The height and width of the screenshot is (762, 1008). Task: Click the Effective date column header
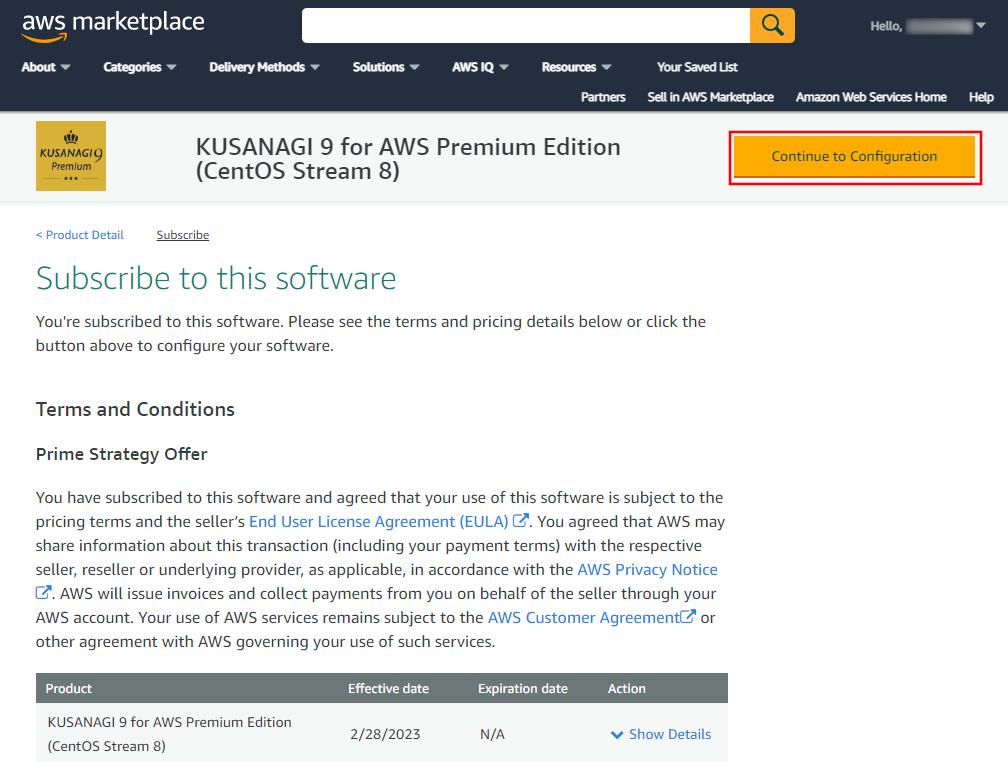(x=388, y=689)
